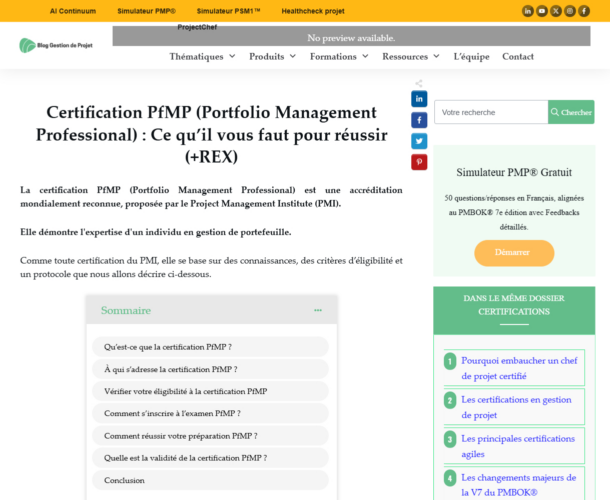This screenshot has height=500, width=610.
Task: Open the Facebook icon in the top bar
Action: point(584,11)
